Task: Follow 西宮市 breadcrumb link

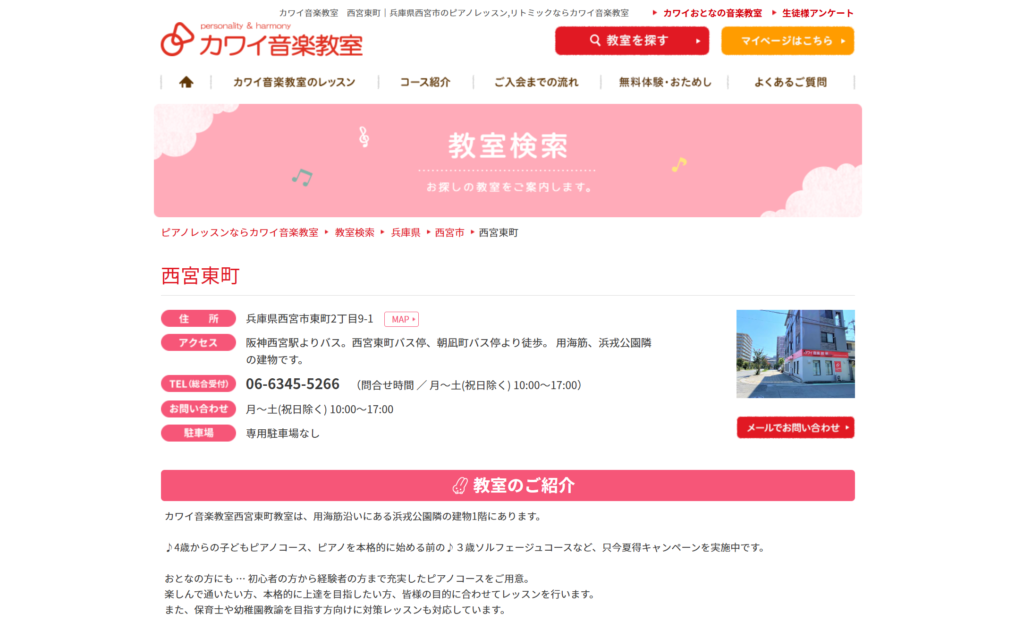Action: point(449,232)
